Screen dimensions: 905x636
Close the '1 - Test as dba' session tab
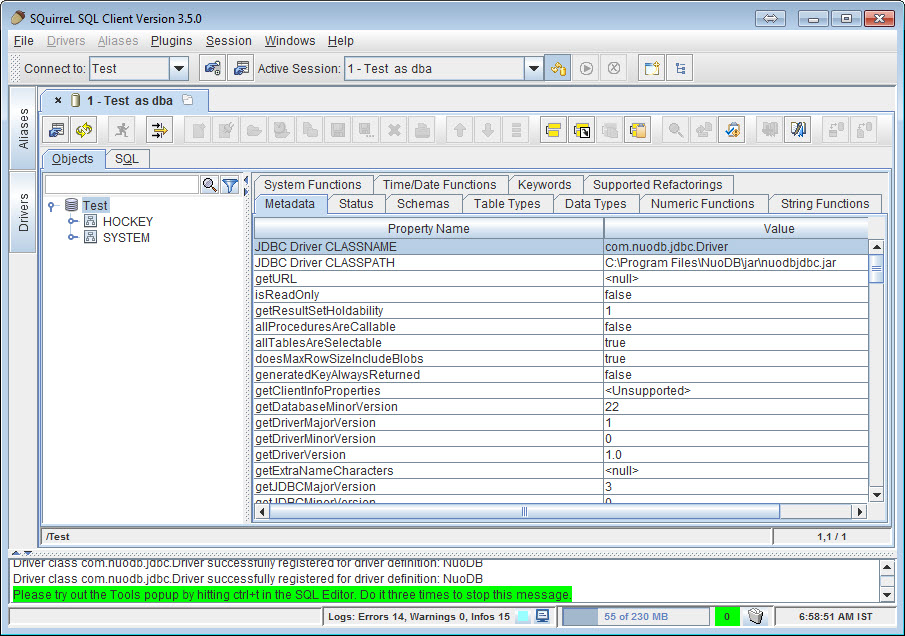pos(58,100)
